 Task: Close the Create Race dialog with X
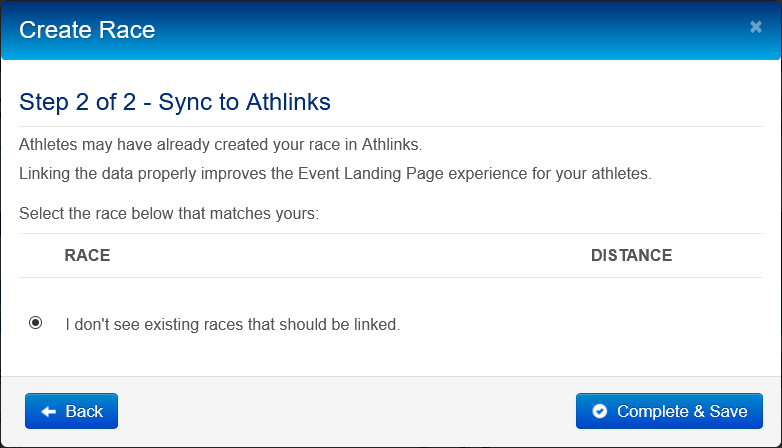pos(756,27)
